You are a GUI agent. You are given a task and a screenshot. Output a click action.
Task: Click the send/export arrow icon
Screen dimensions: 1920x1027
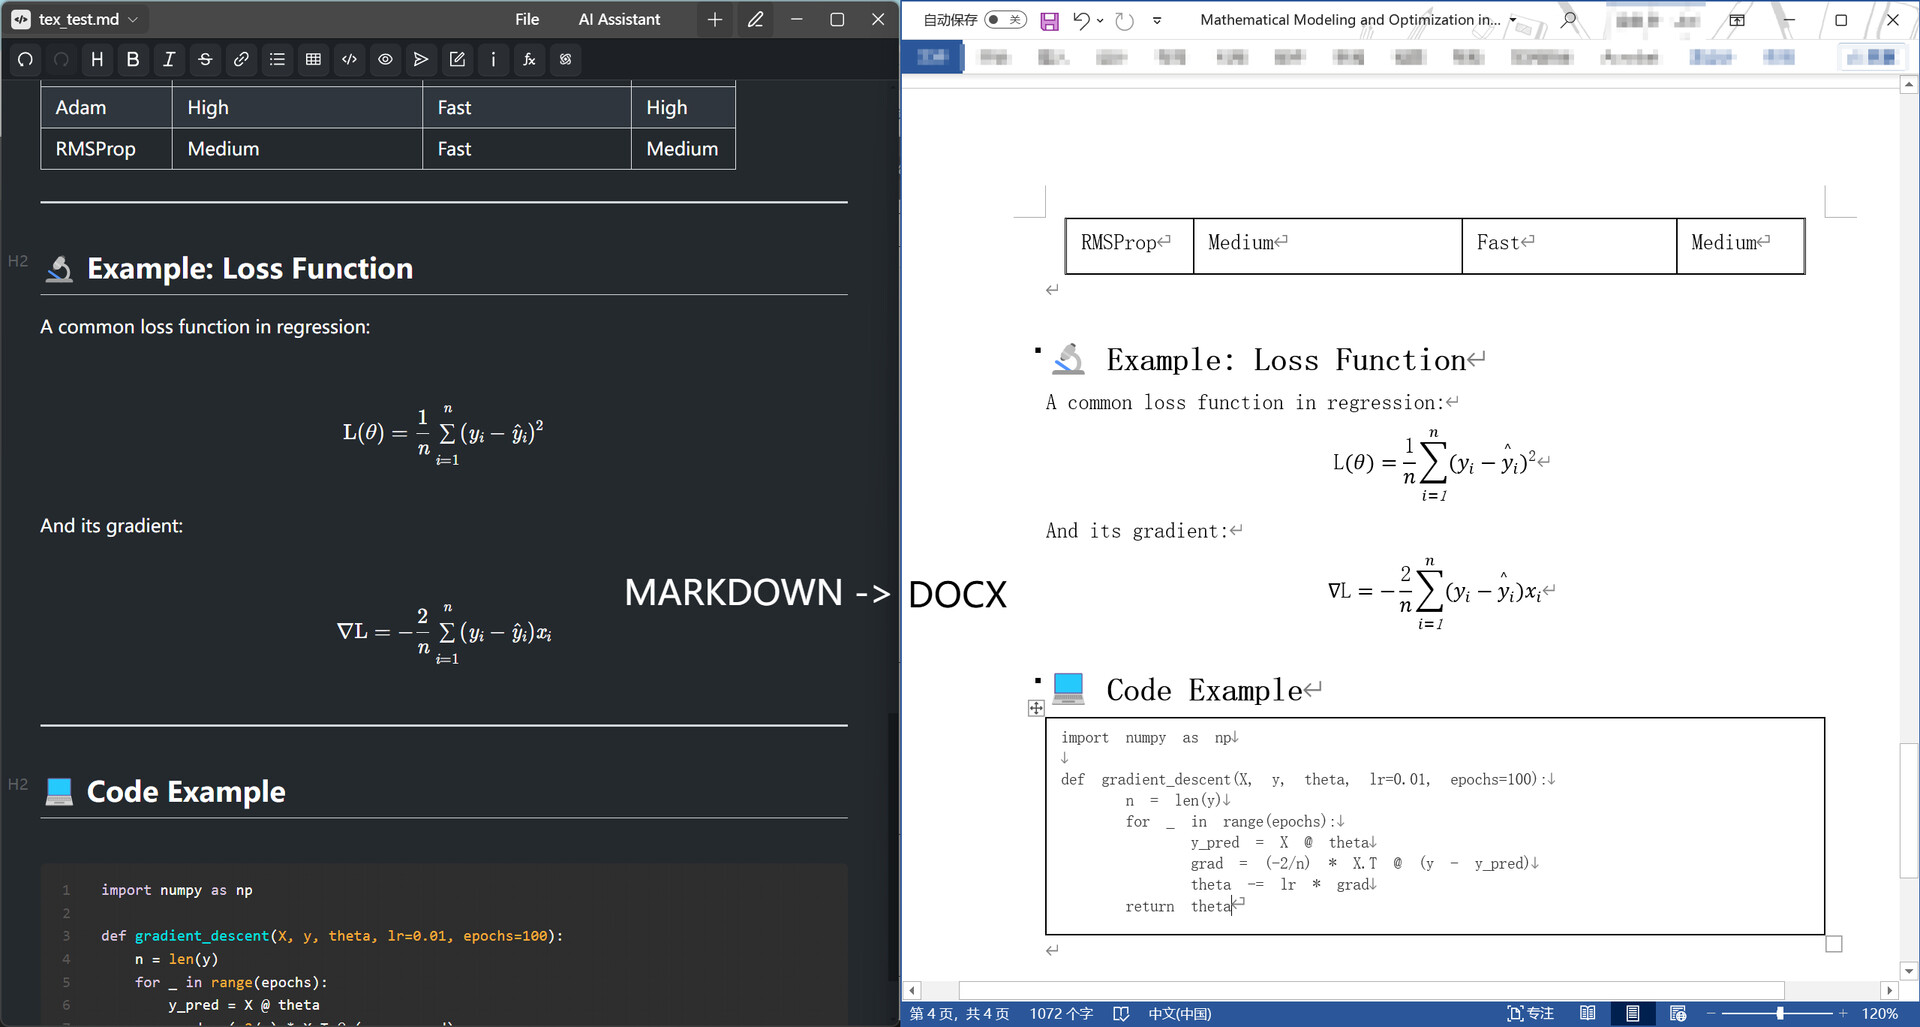point(421,60)
